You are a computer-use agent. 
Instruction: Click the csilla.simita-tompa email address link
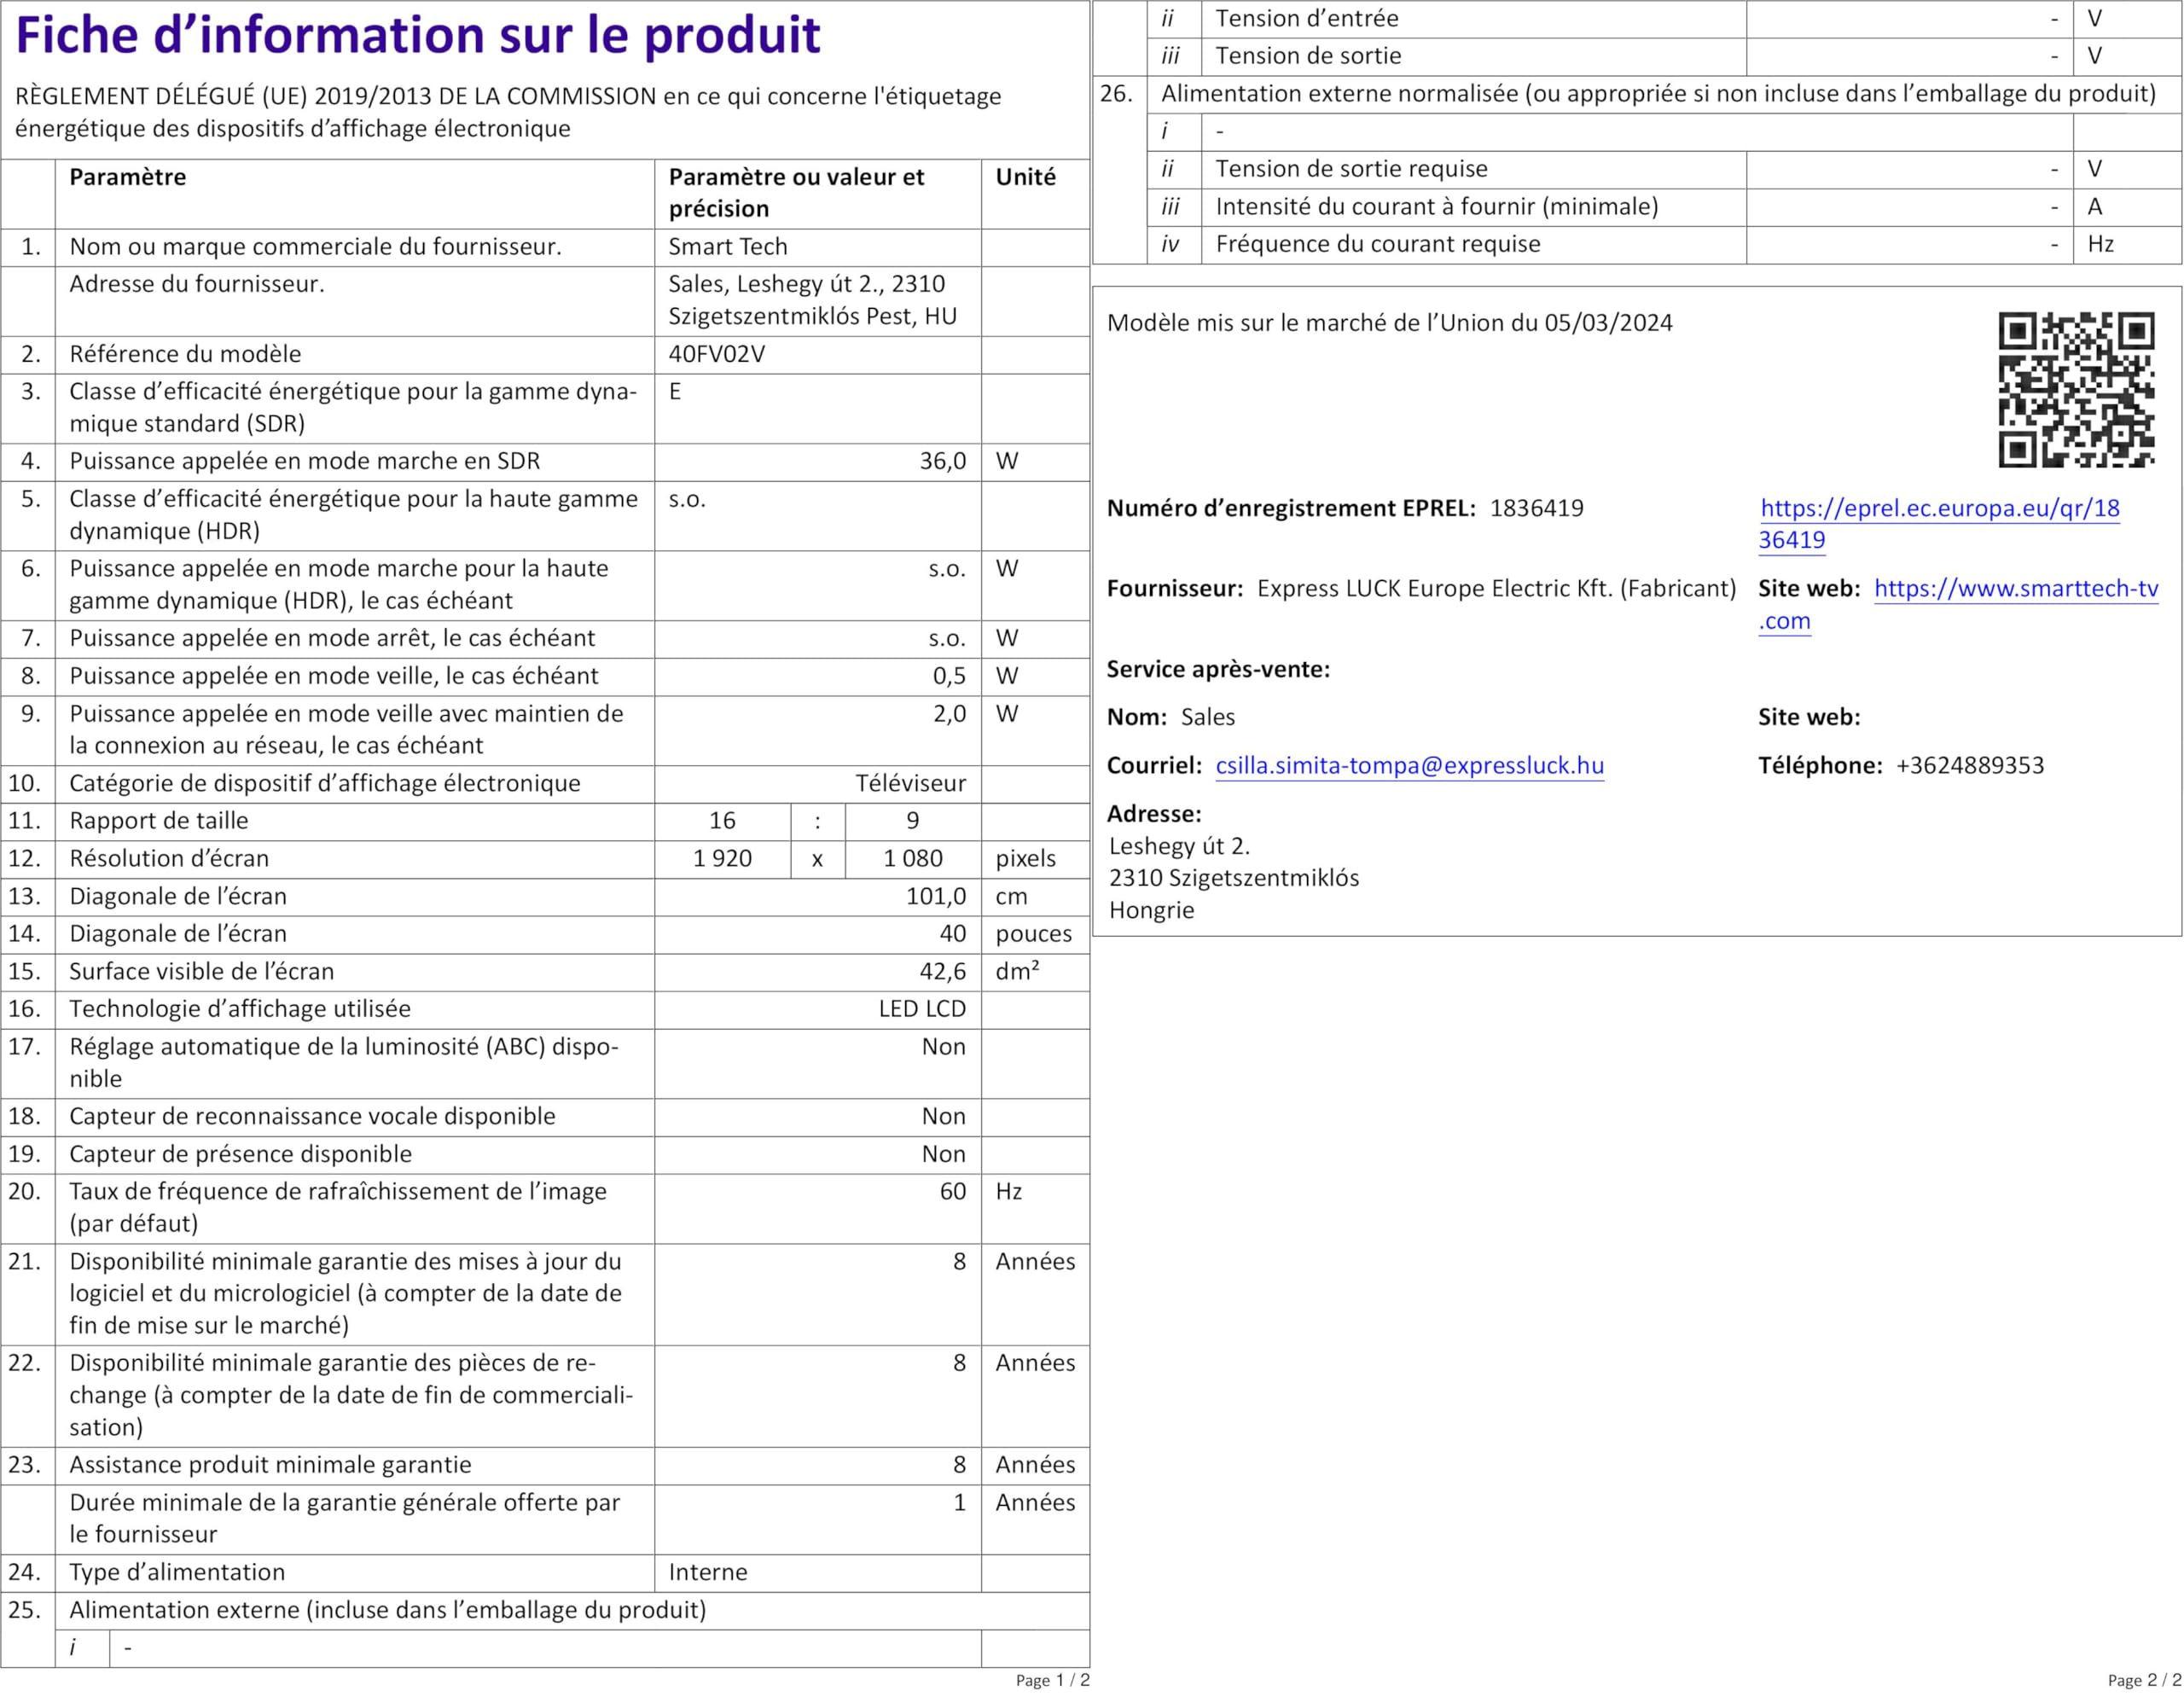(1409, 766)
